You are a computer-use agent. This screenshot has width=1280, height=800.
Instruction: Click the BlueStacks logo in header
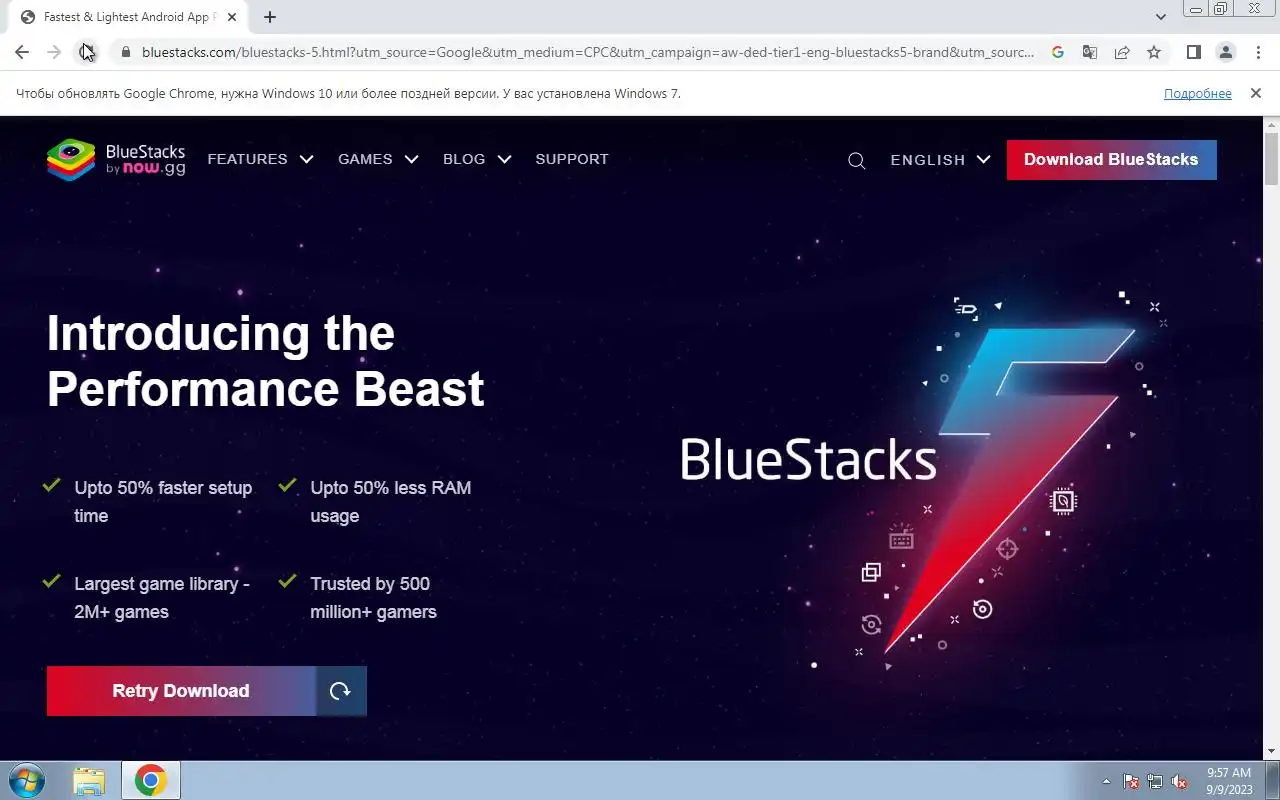(x=116, y=160)
